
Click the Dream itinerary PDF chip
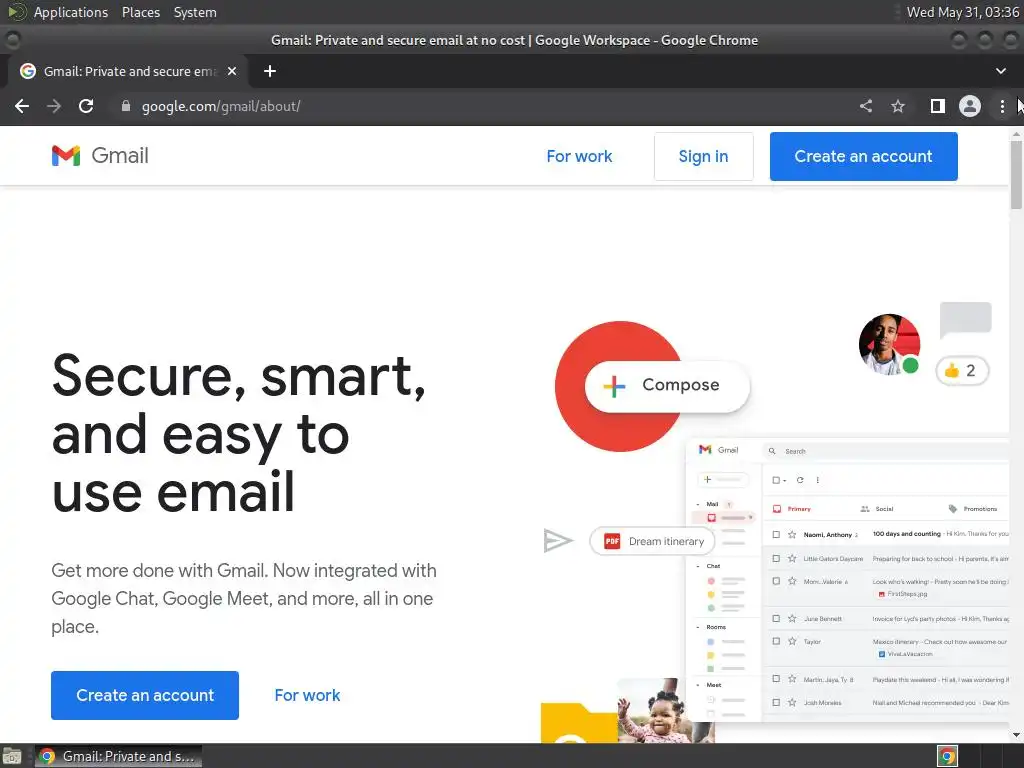(x=652, y=541)
